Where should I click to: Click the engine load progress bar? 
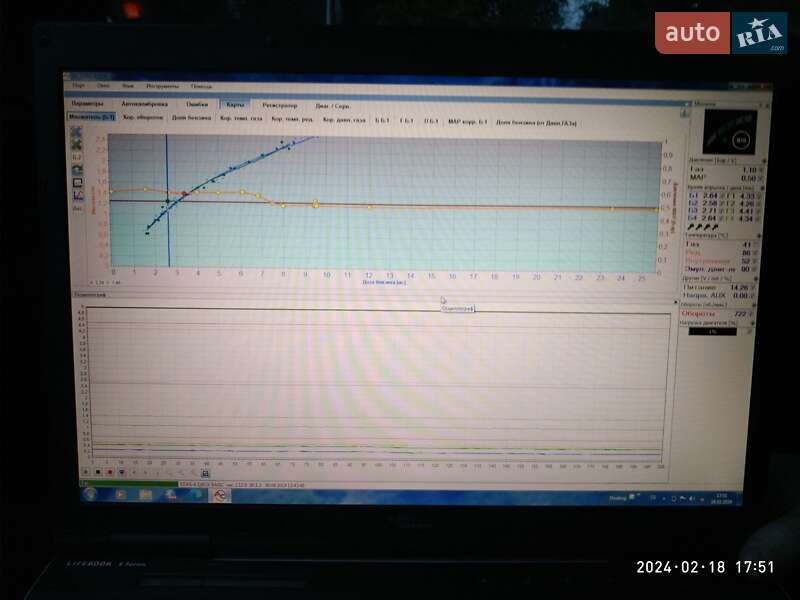click(x=712, y=332)
